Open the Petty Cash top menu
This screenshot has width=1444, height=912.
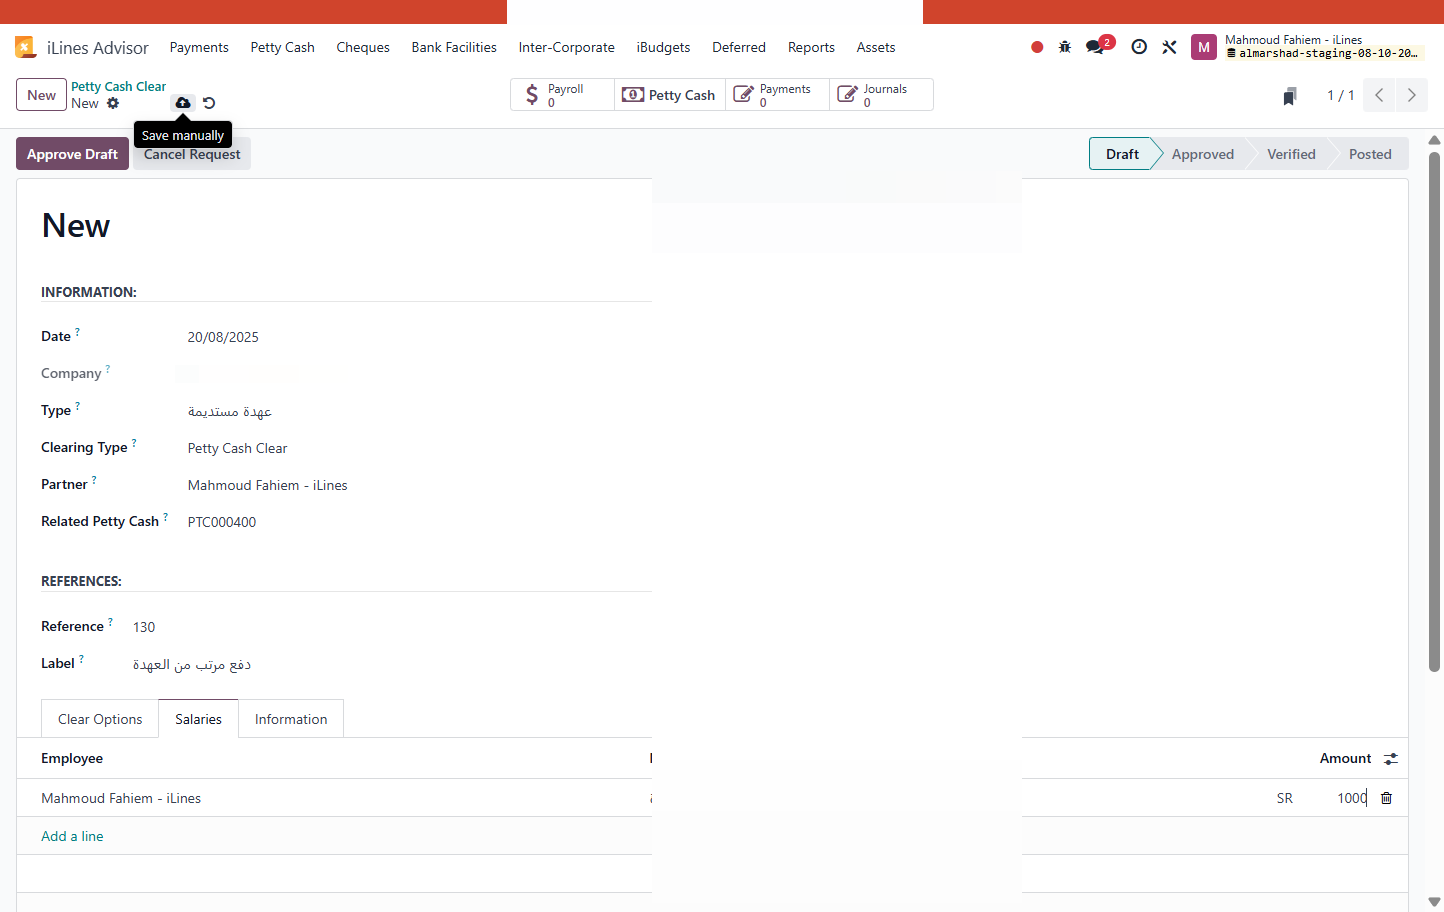(283, 47)
